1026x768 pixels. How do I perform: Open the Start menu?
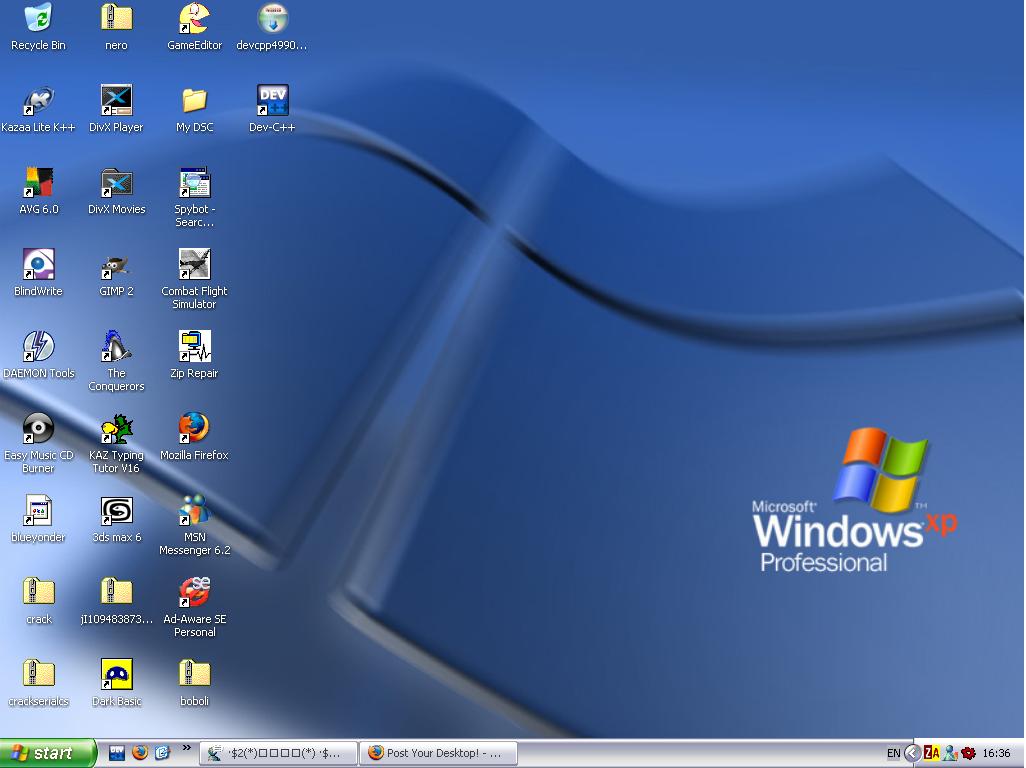(x=48, y=753)
